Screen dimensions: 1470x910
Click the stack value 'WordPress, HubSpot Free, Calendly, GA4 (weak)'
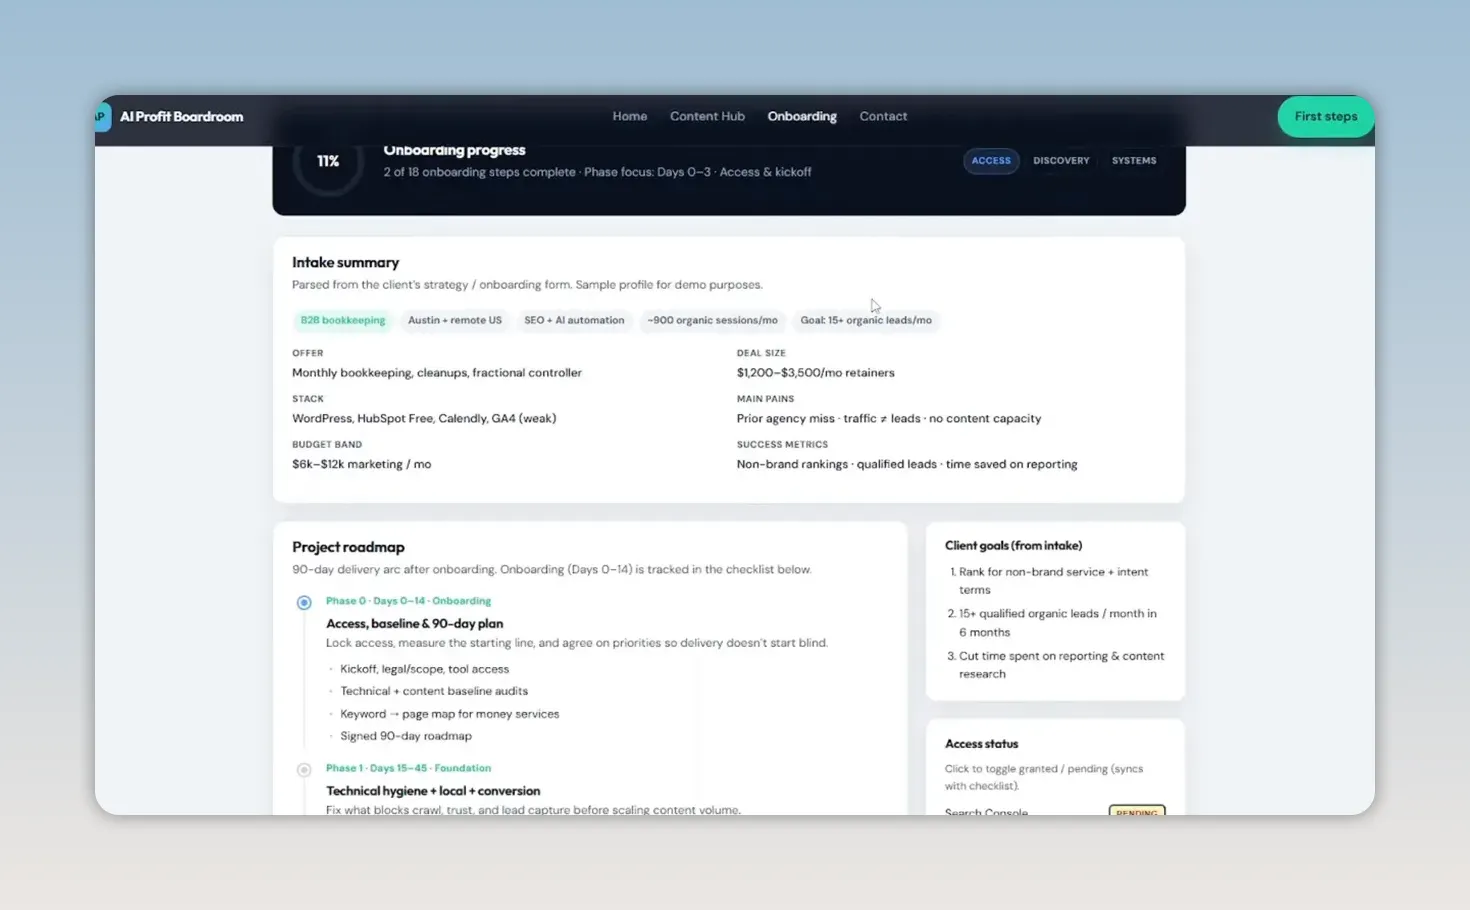pos(424,419)
